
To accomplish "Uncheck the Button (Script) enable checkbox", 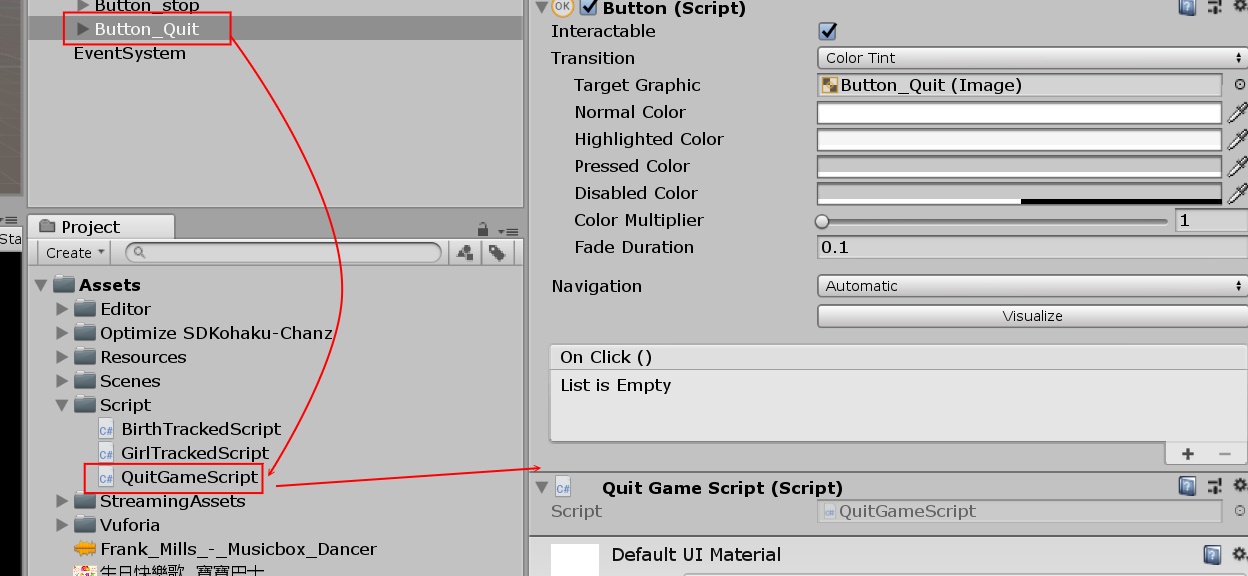I will [588, 8].
